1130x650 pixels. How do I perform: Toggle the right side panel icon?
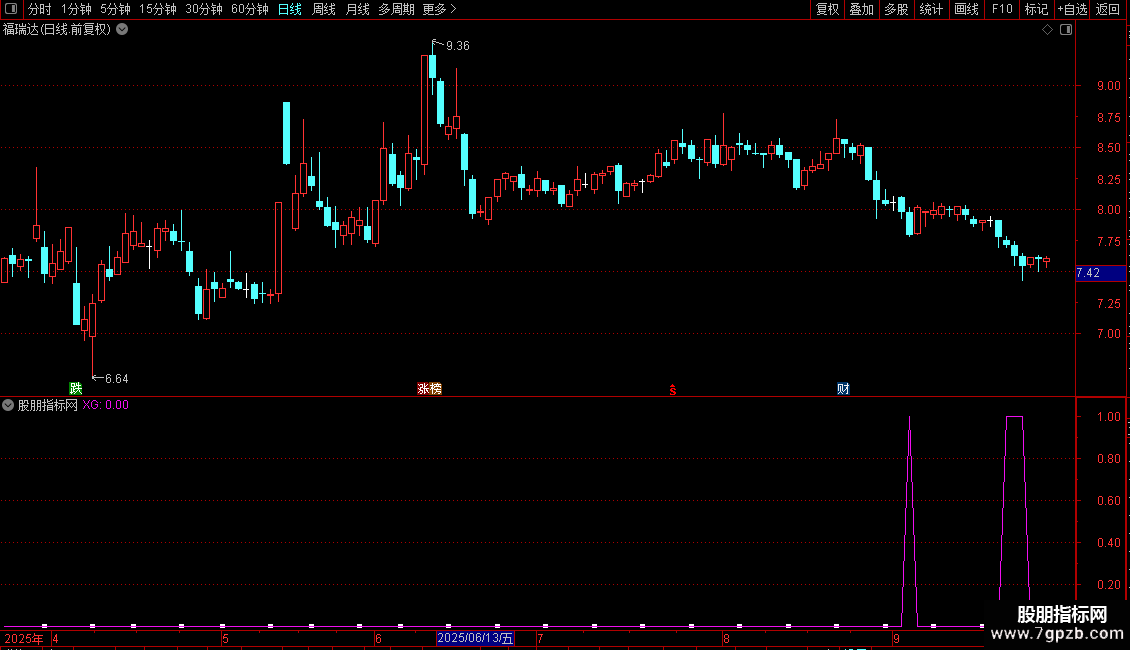click(x=1066, y=30)
